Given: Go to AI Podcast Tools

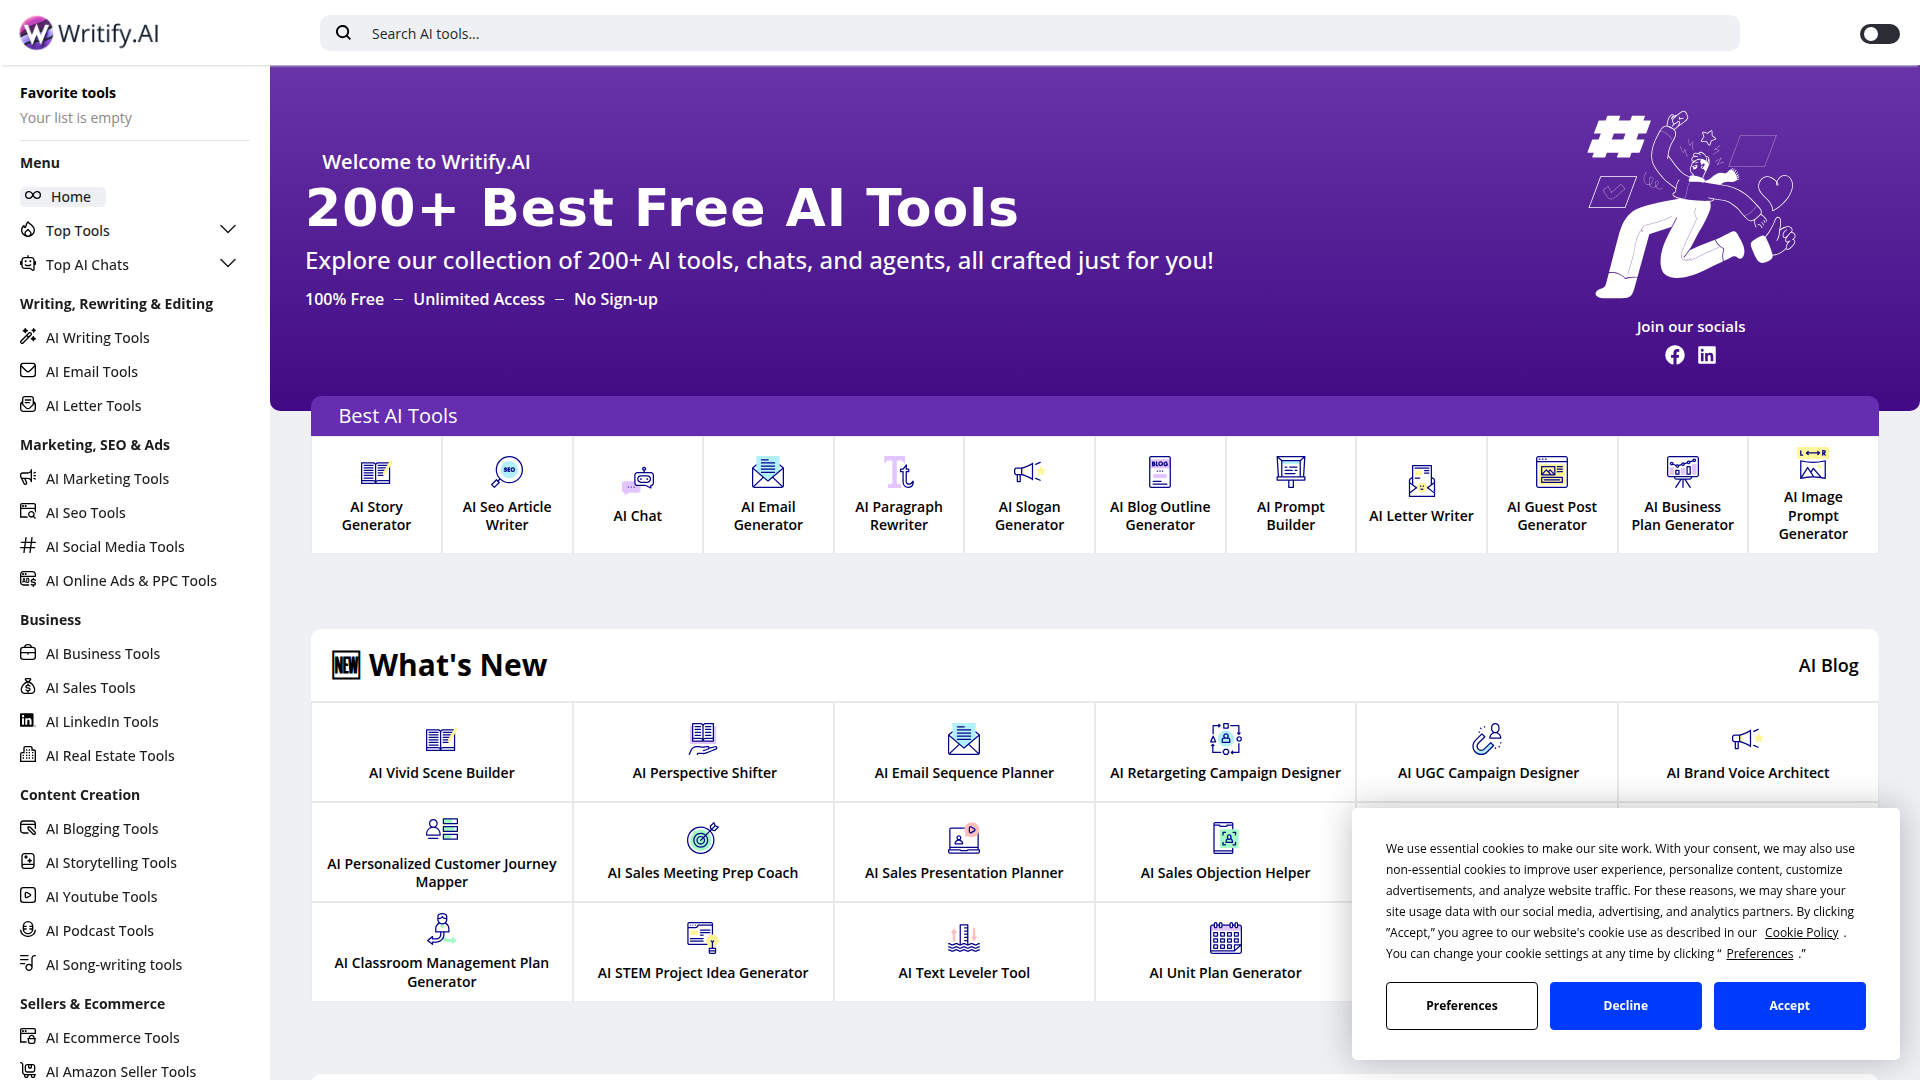Looking at the screenshot, I should [x=99, y=931].
